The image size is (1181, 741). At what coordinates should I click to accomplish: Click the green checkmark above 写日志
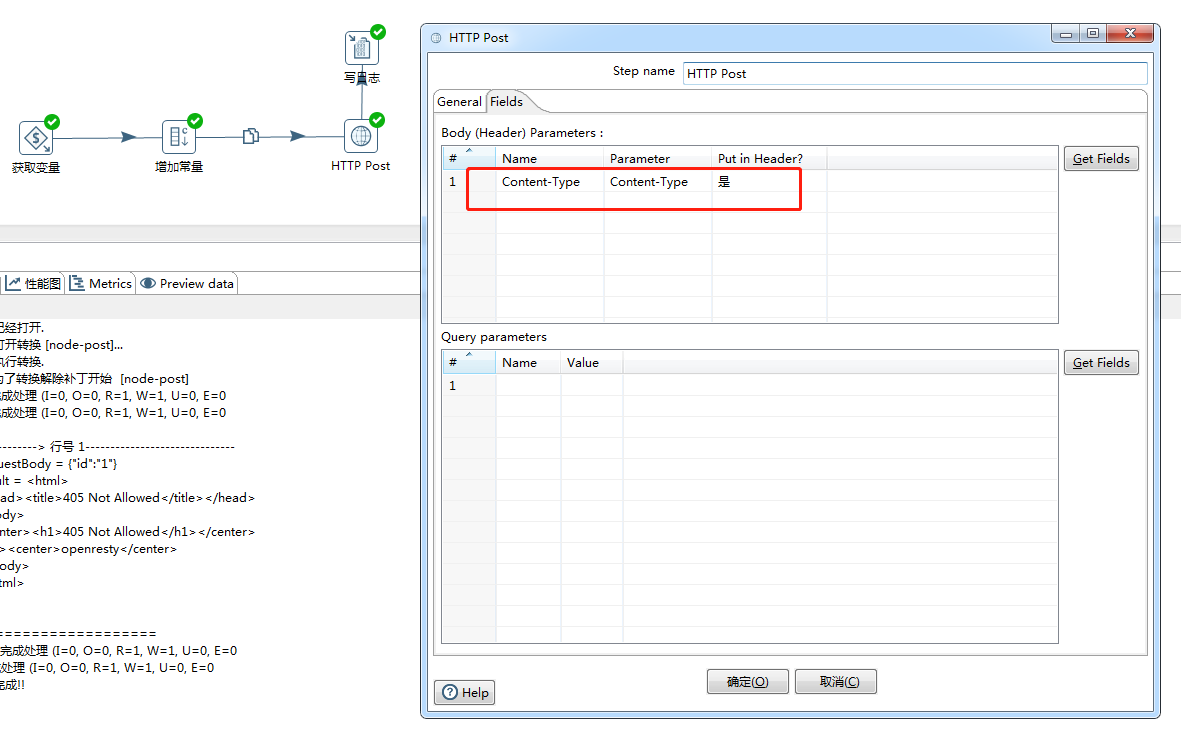coord(376,31)
